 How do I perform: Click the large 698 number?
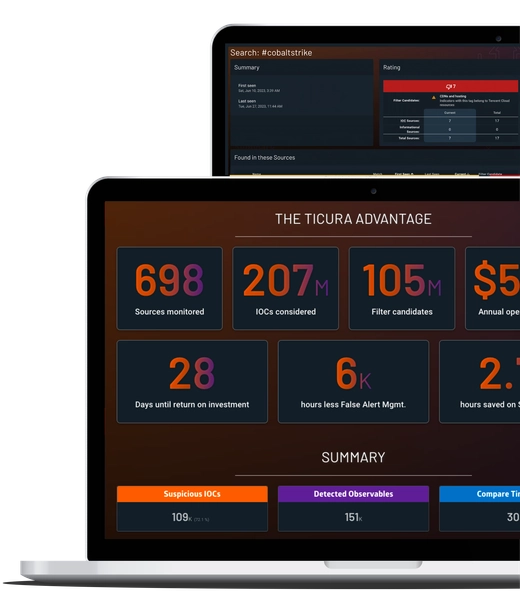click(169, 280)
